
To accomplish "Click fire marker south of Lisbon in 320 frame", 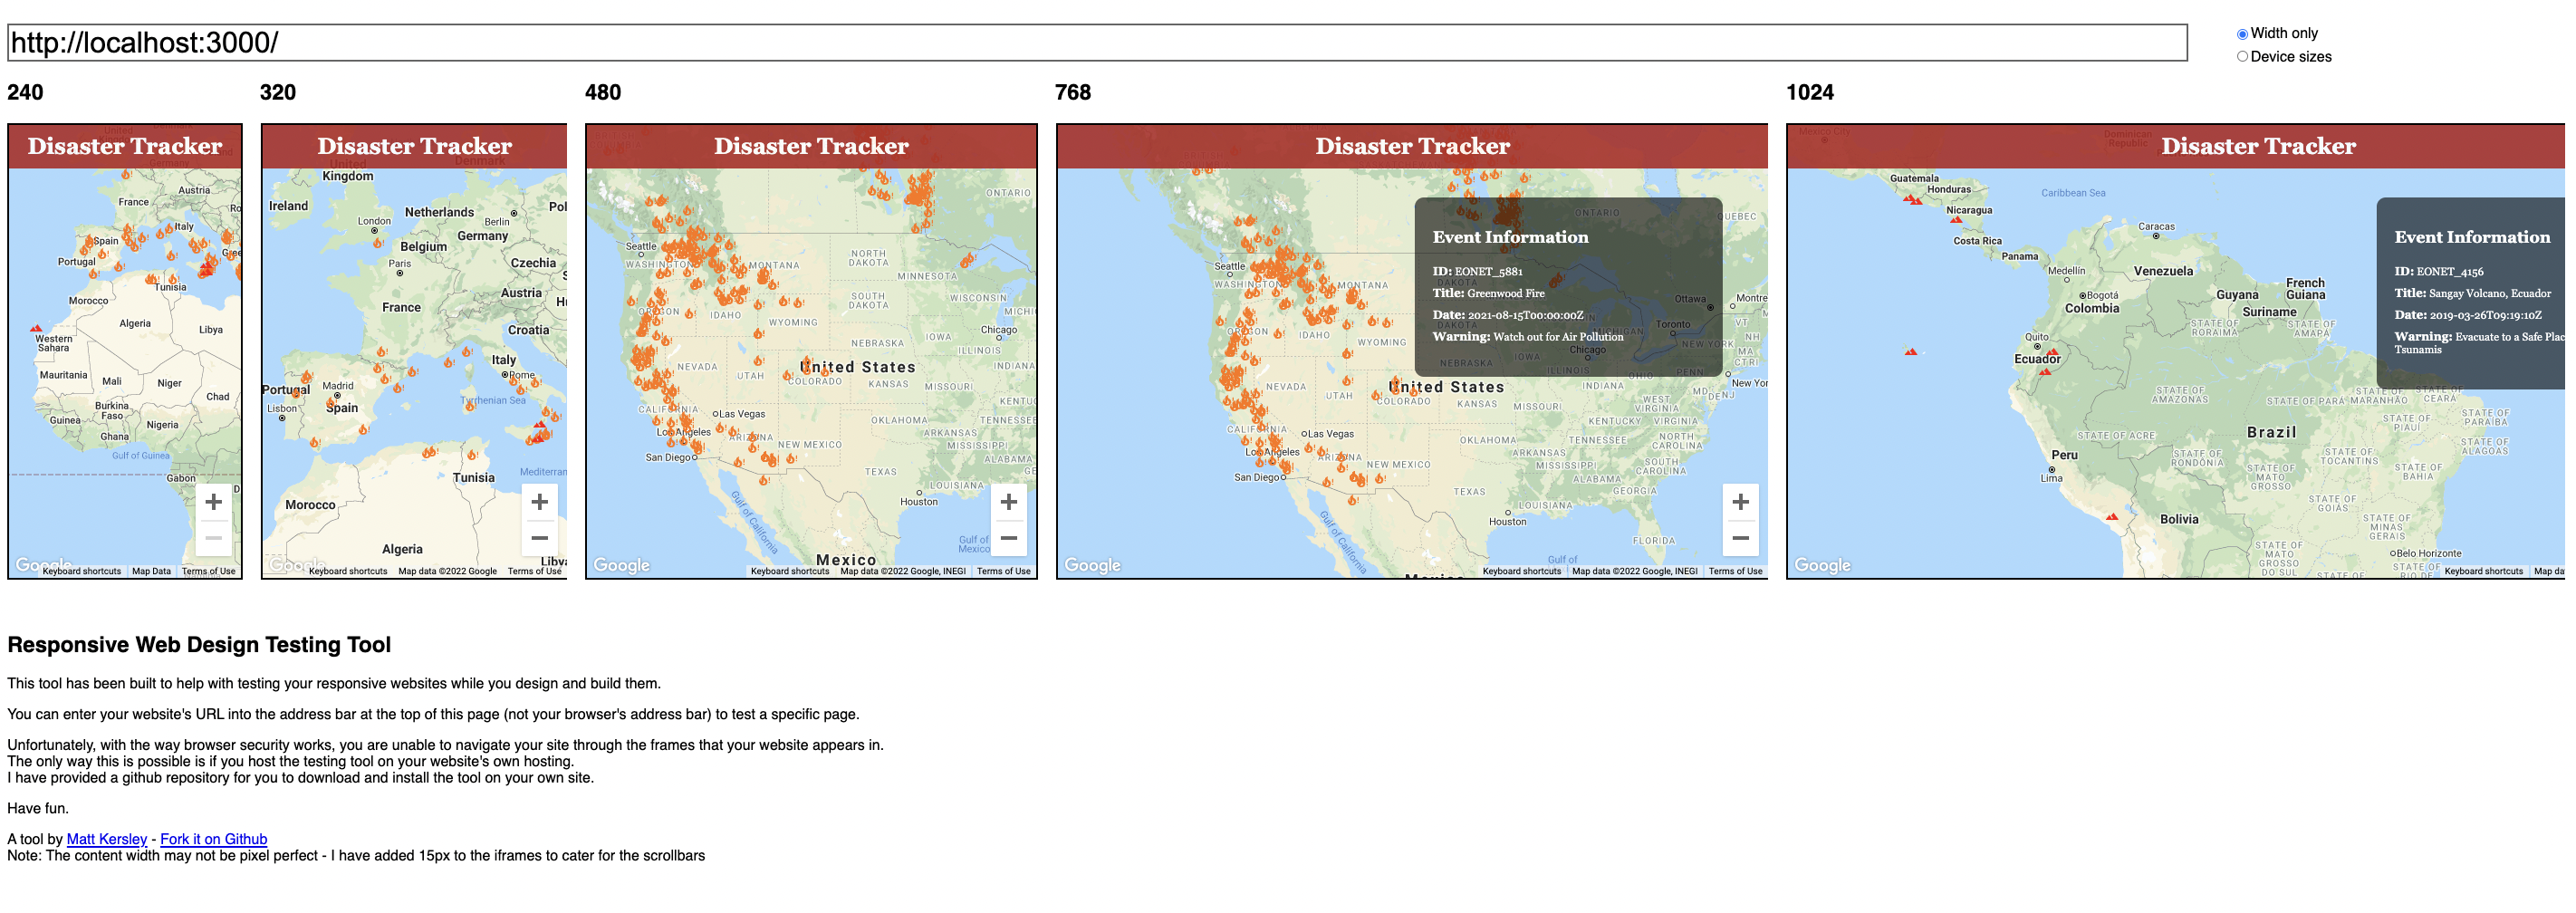I will point(315,442).
